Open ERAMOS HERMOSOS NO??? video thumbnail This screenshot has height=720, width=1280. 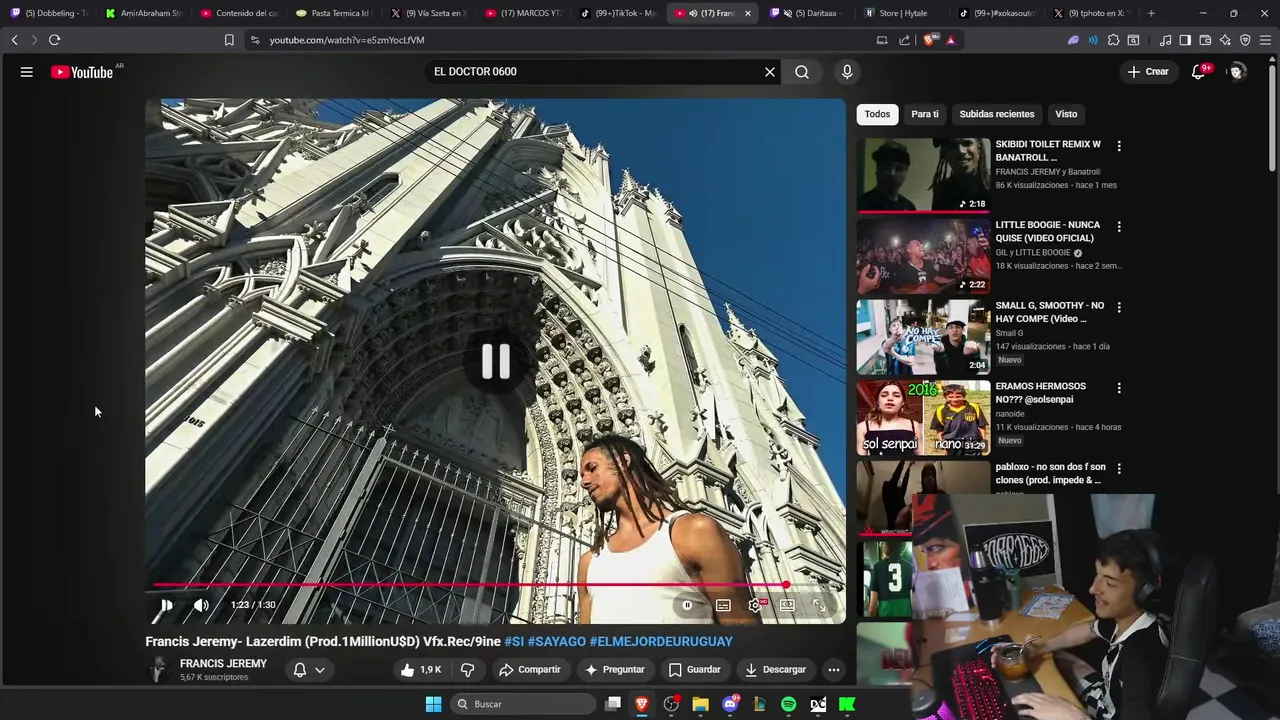coord(923,417)
